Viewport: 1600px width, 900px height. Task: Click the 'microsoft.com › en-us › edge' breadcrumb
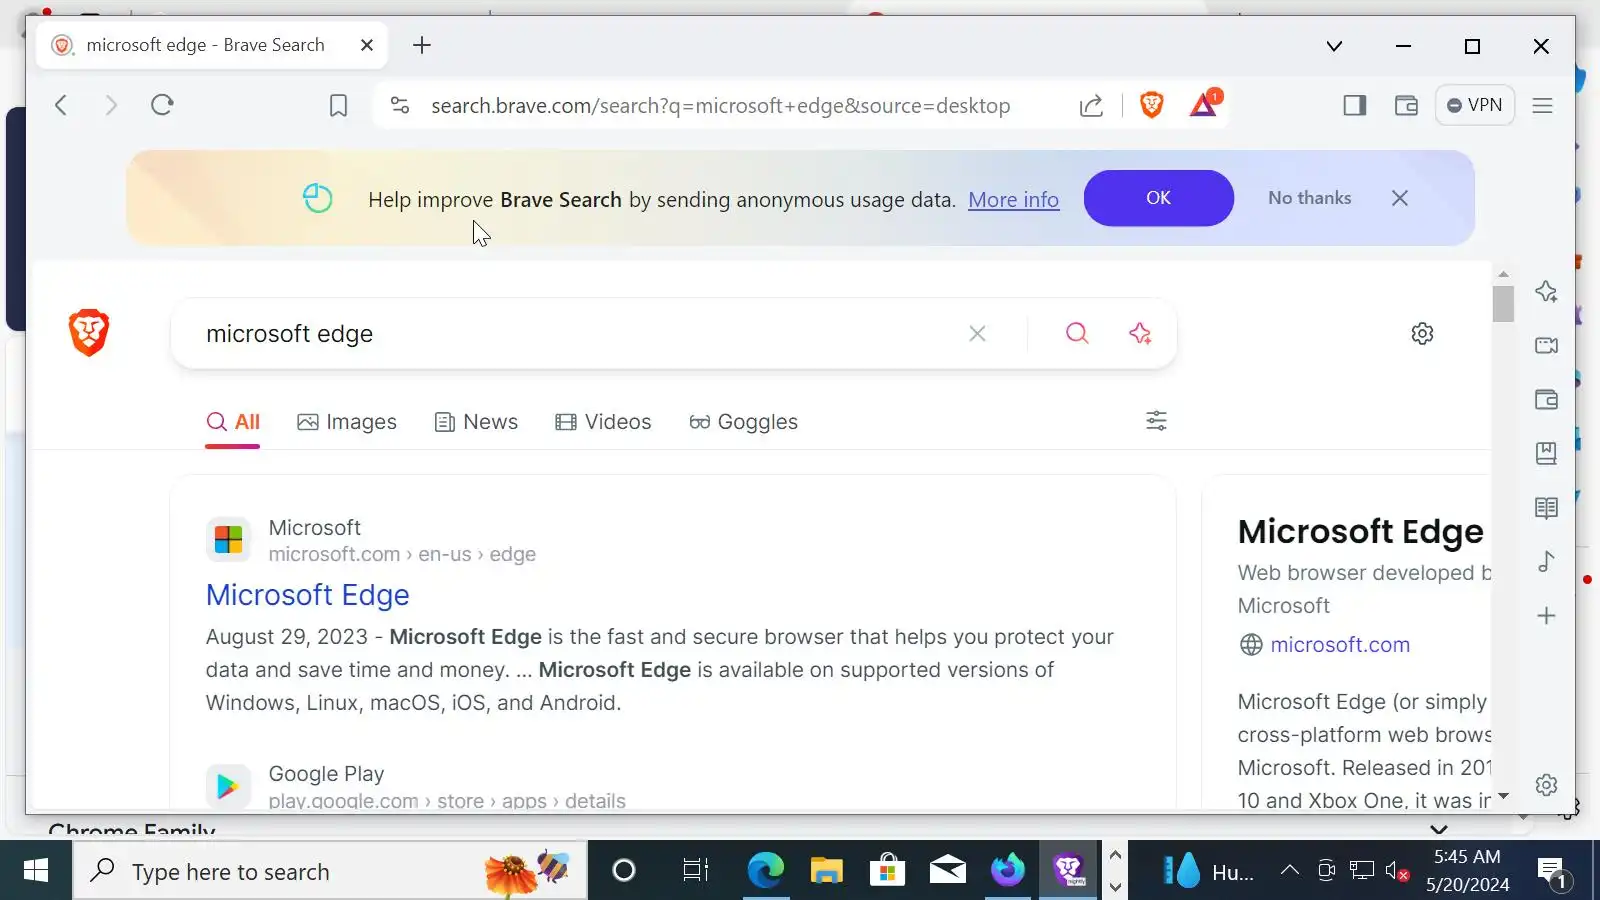[x=402, y=554]
